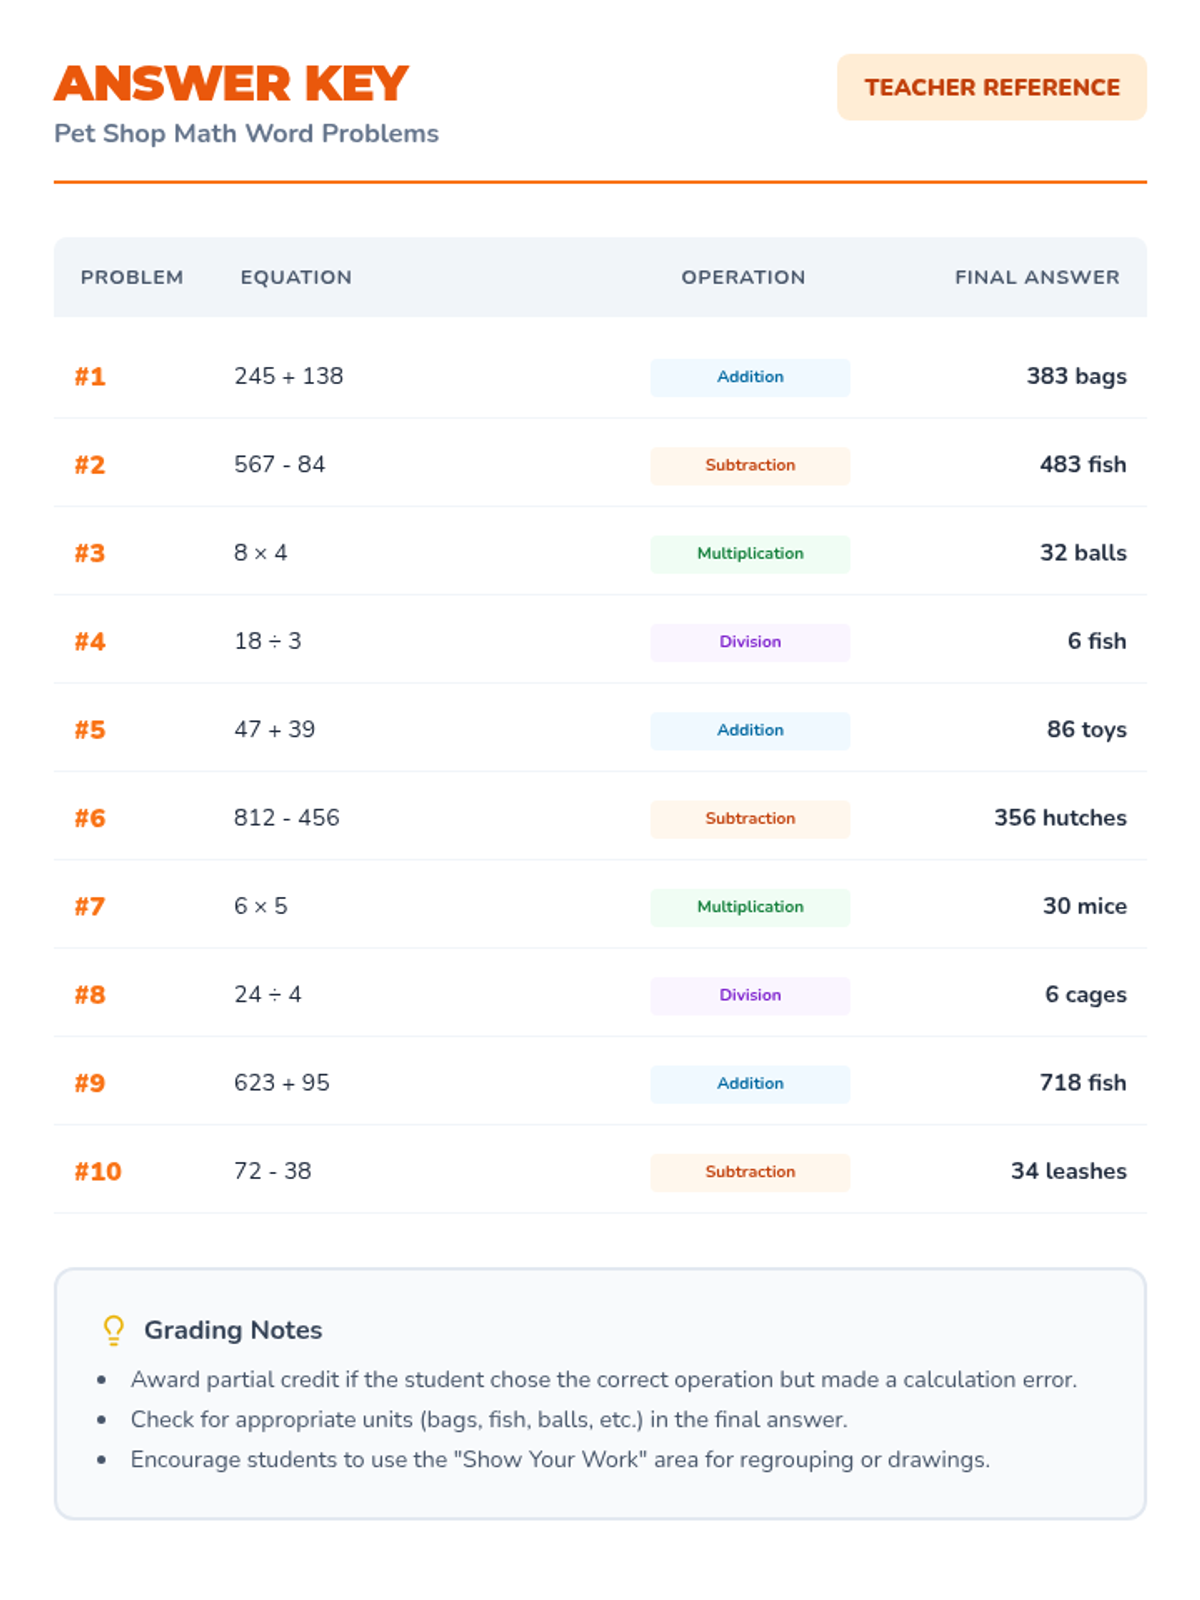Screen dimensions: 1200x1600
Task: Select the Division tag for problem #8
Action: pos(750,995)
